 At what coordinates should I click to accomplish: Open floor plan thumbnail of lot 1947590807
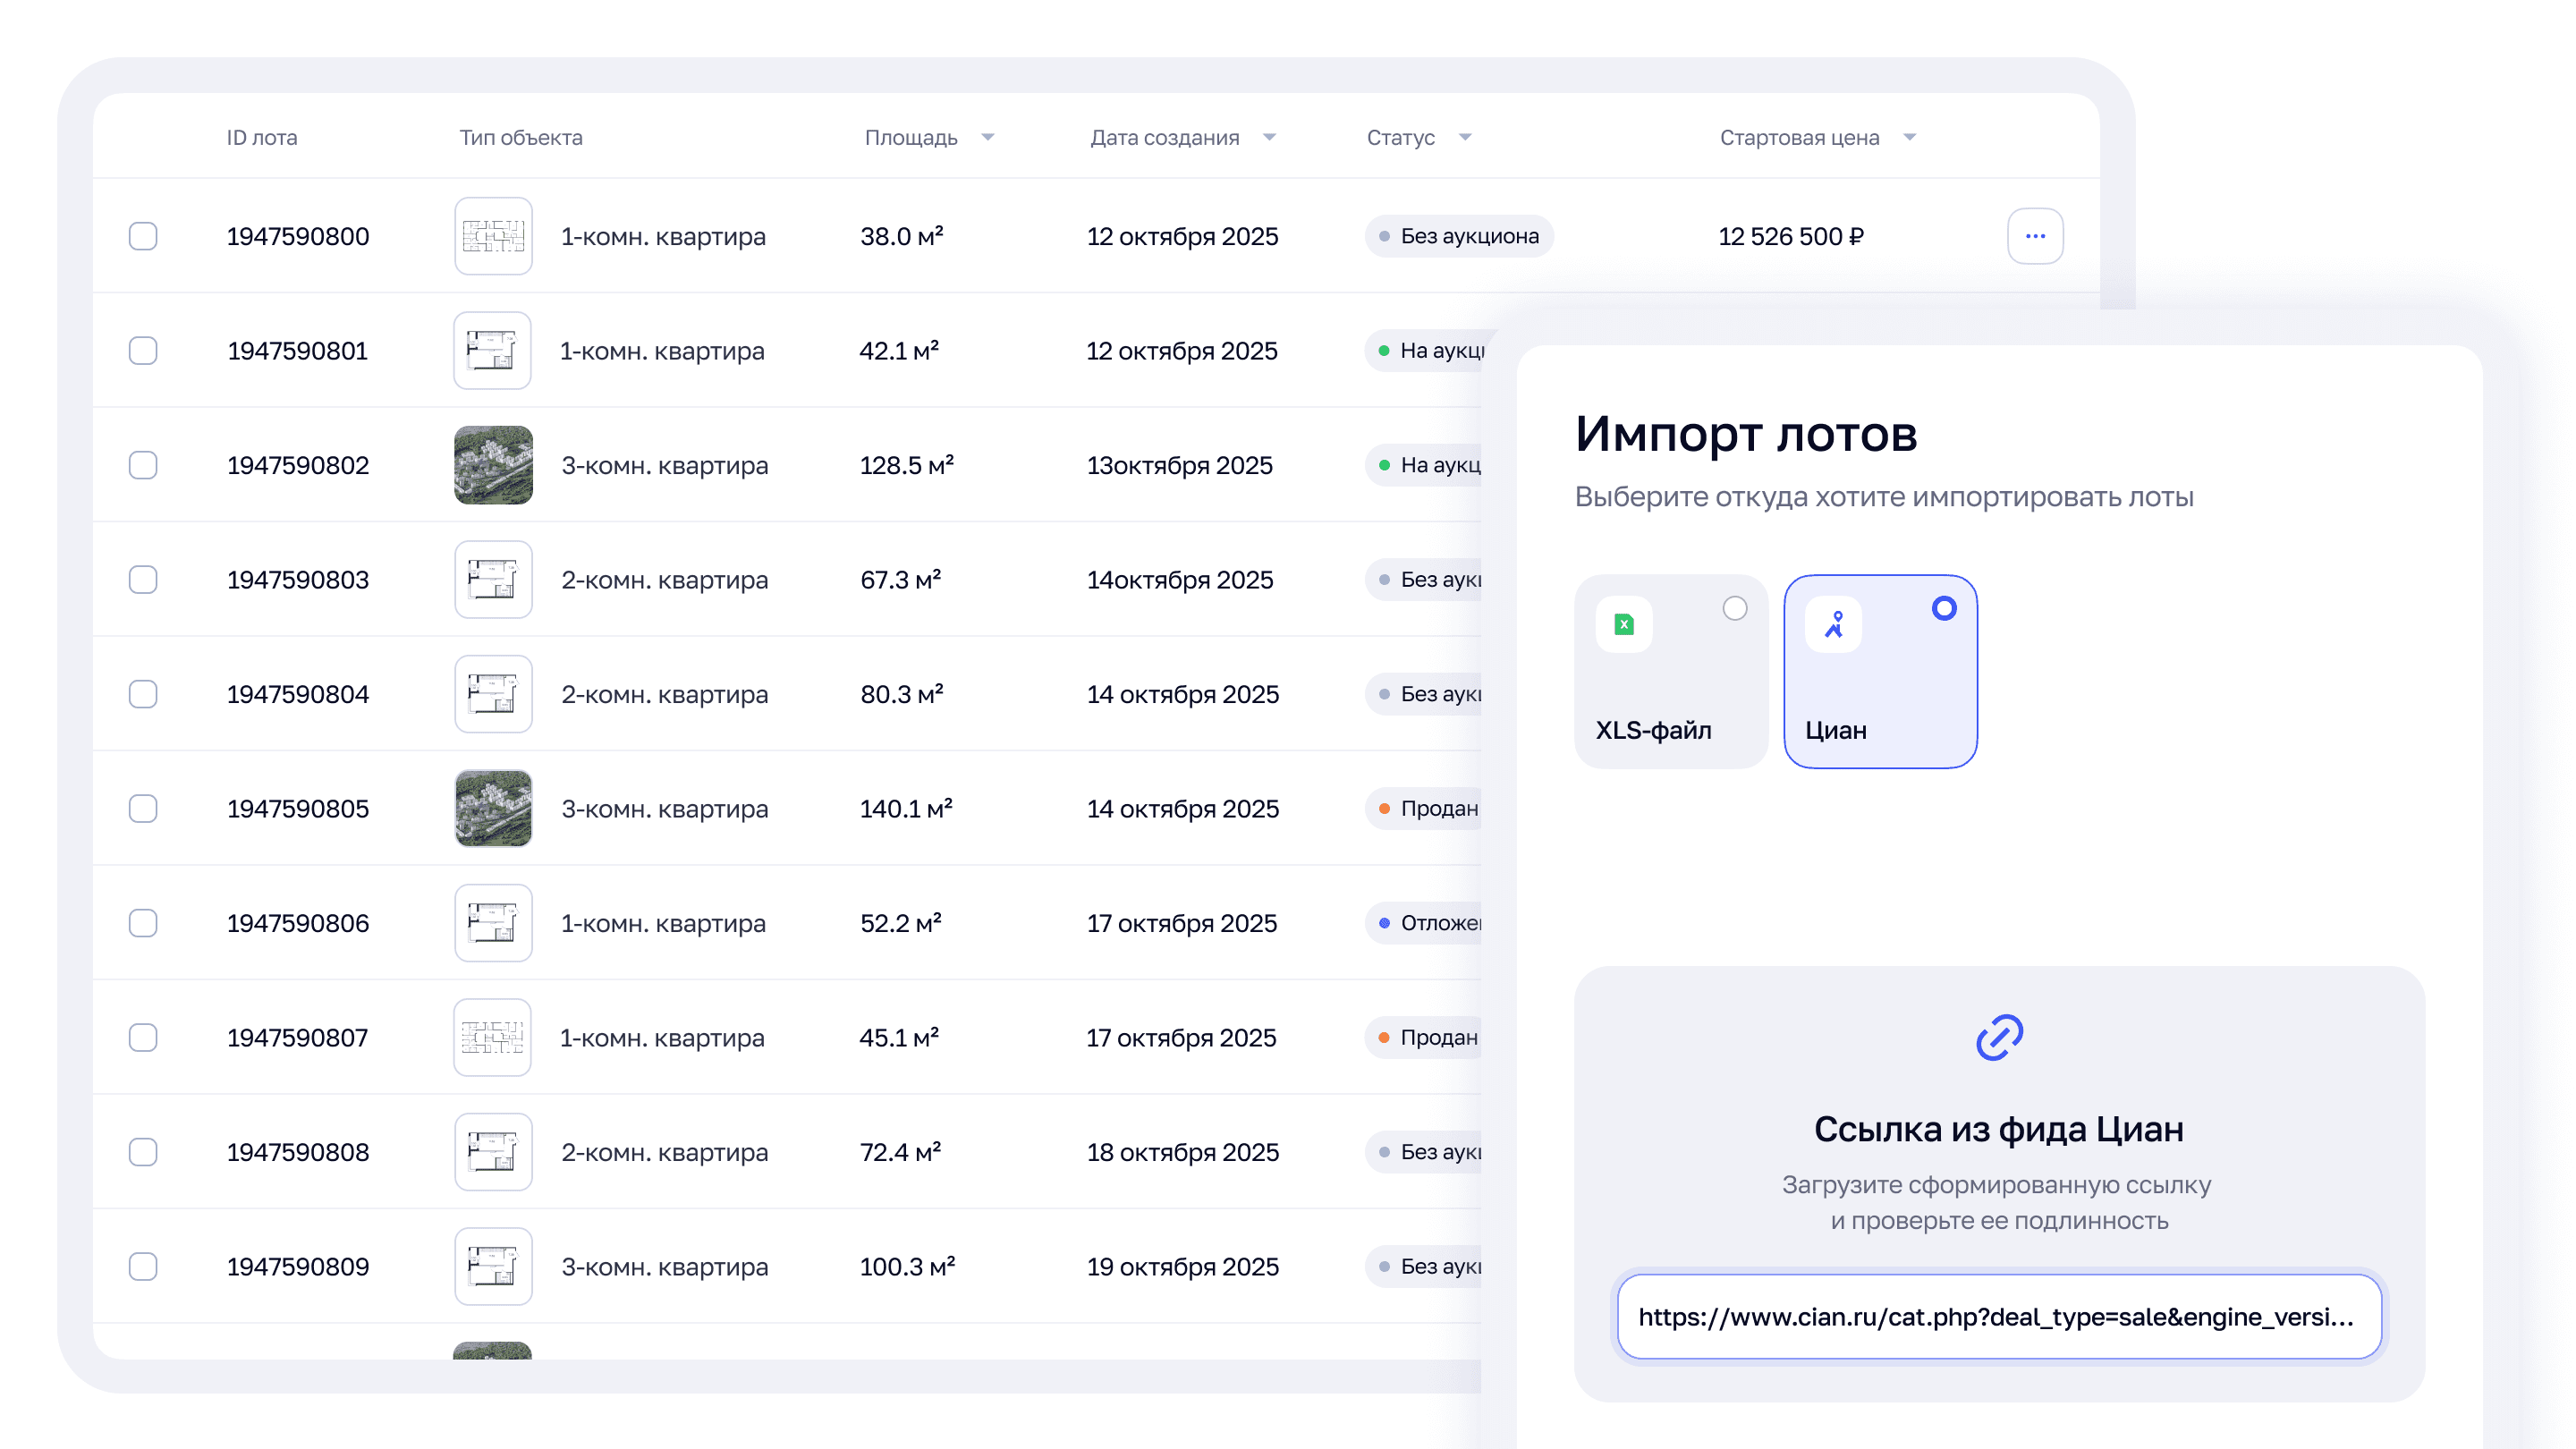[492, 1037]
